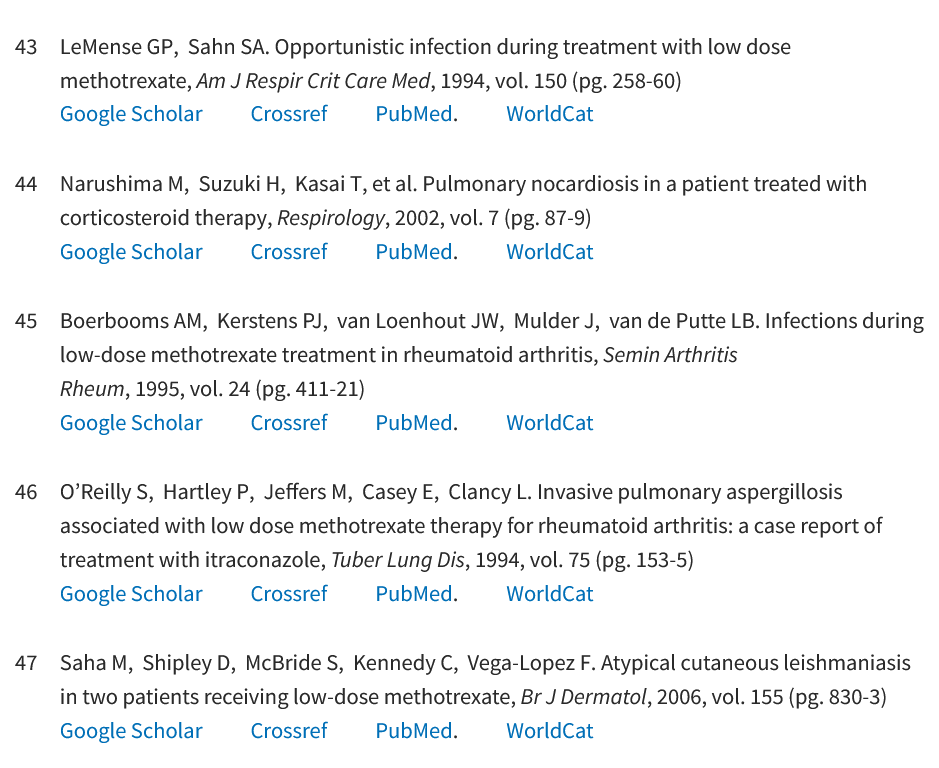The image size is (939, 768).
Task: Click Google Scholar under Narushima reference 44
Action: click(x=131, y=252)
